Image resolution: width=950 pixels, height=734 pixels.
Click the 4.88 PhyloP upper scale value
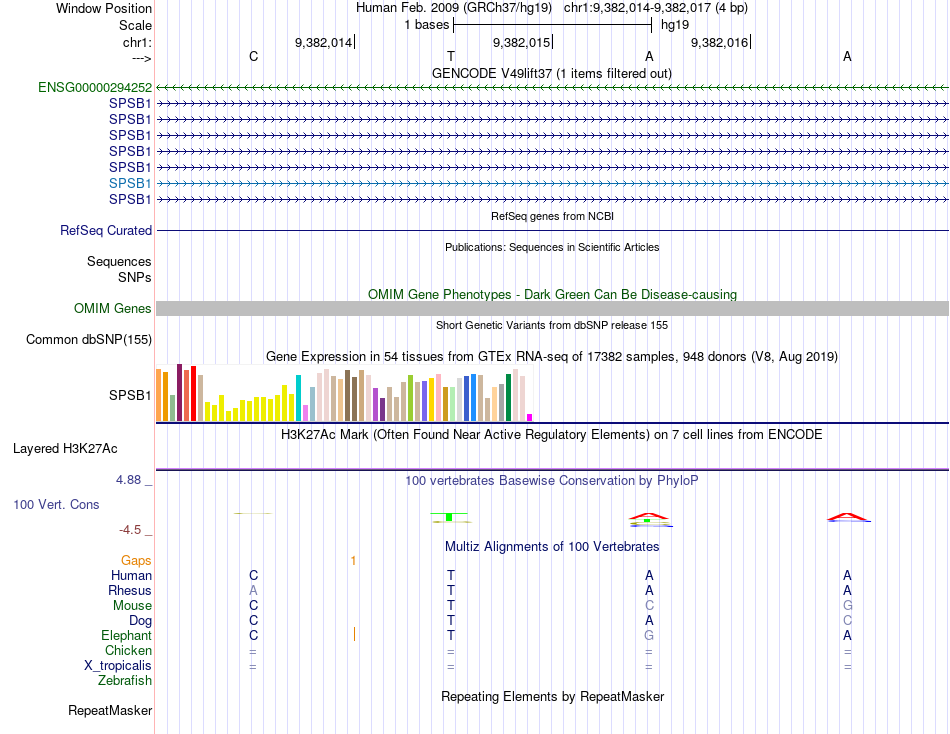click(x=128, y=480)
